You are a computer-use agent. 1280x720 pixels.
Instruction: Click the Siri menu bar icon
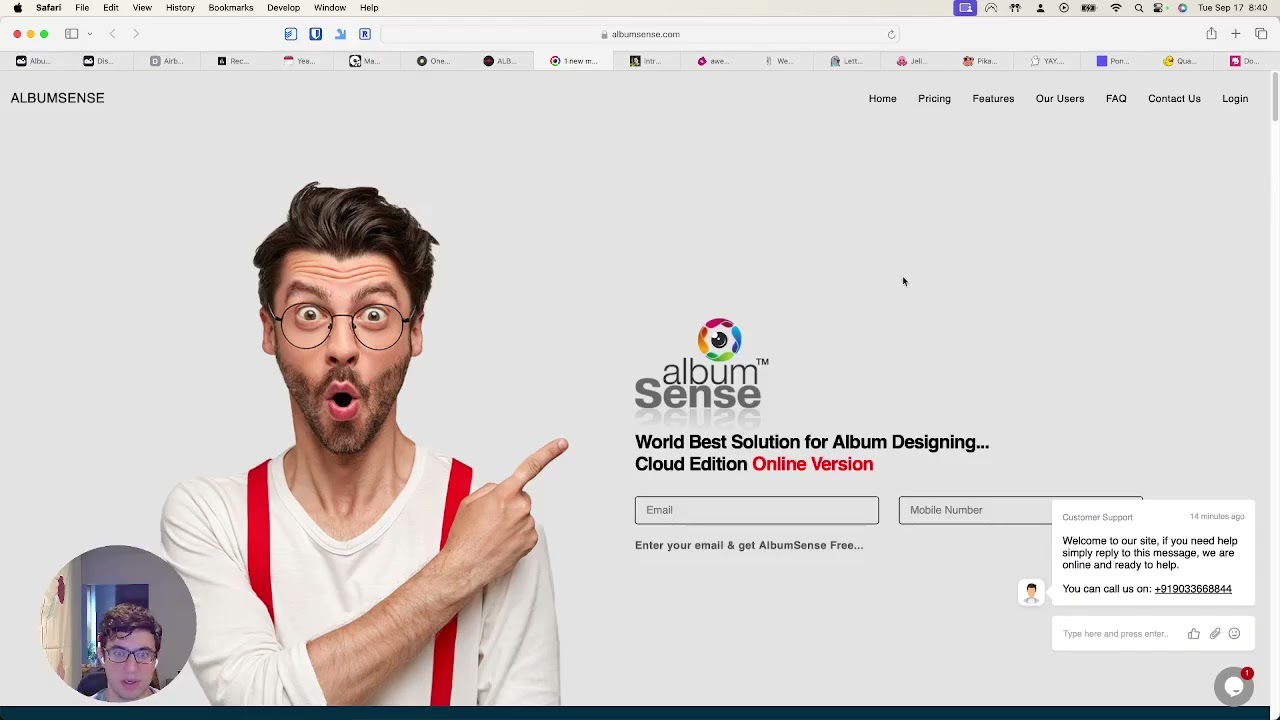pos(1182,8)
